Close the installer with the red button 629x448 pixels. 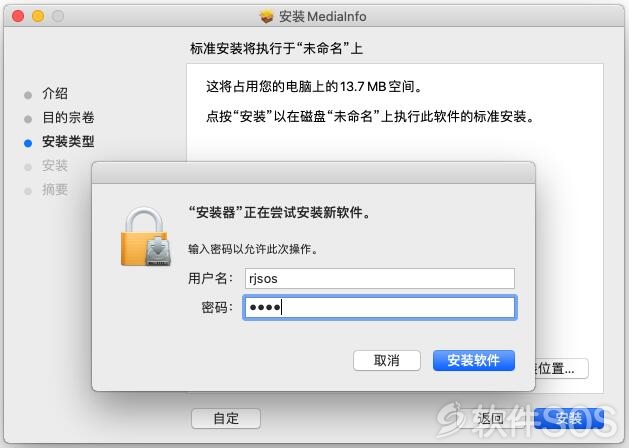point(18,16)
